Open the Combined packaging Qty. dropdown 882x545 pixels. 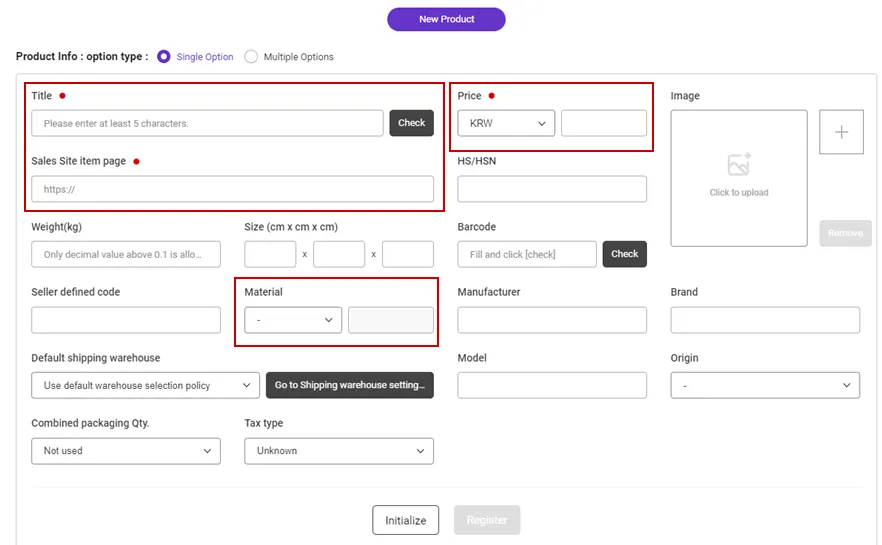[125, 451]
